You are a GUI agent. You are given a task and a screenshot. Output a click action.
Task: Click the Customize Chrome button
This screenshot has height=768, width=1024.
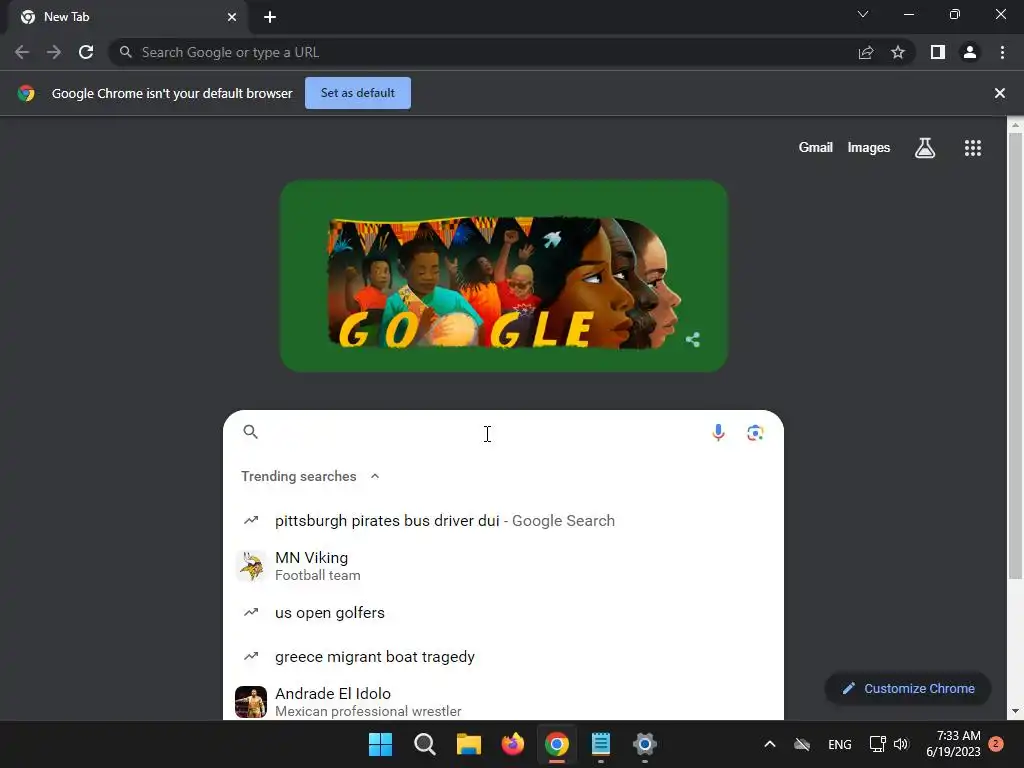(x=908, y=688)
